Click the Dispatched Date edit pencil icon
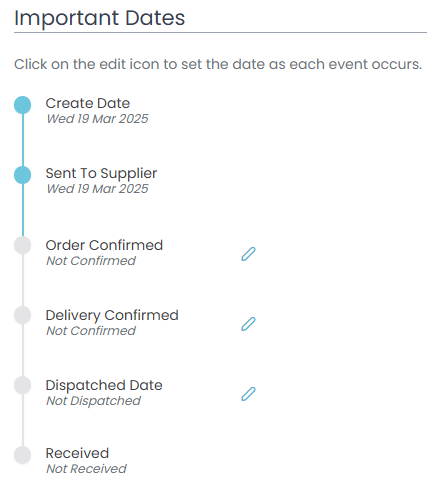433x481 pixels. pyautogui.click(x=248, y=394)
